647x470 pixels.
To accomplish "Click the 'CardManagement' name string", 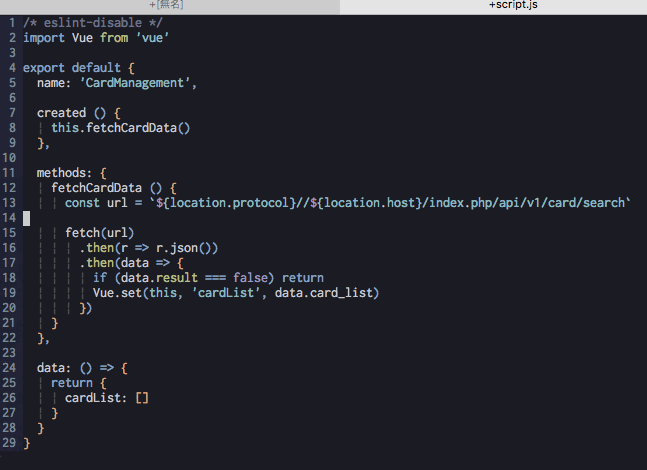I will click(x=135, y=83).
